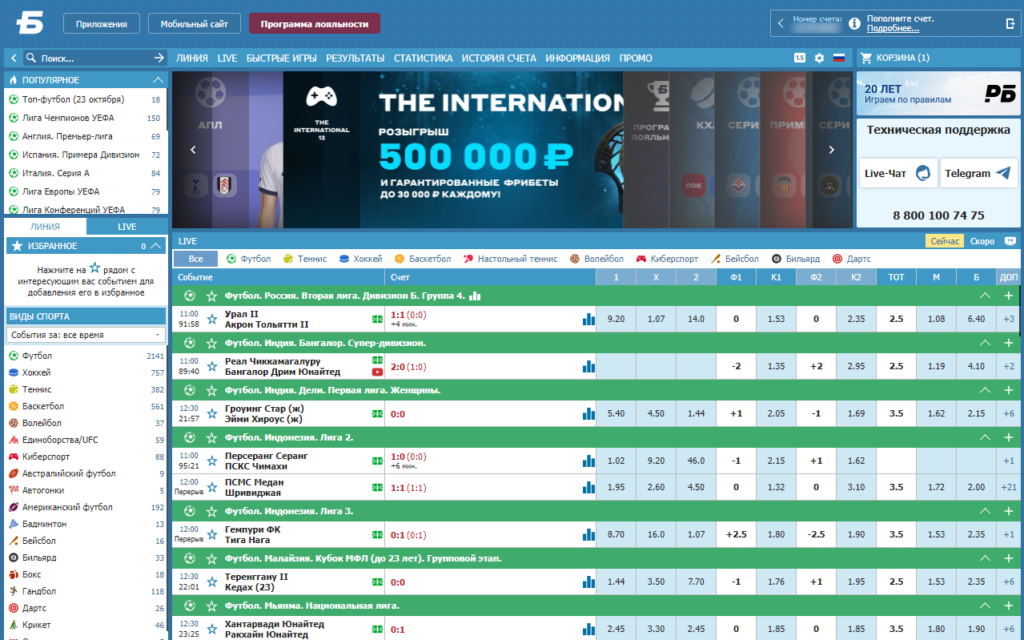This screenshot has height=640, width=1024.
Task: Click the search input field
Action: [x=95, y=58]
